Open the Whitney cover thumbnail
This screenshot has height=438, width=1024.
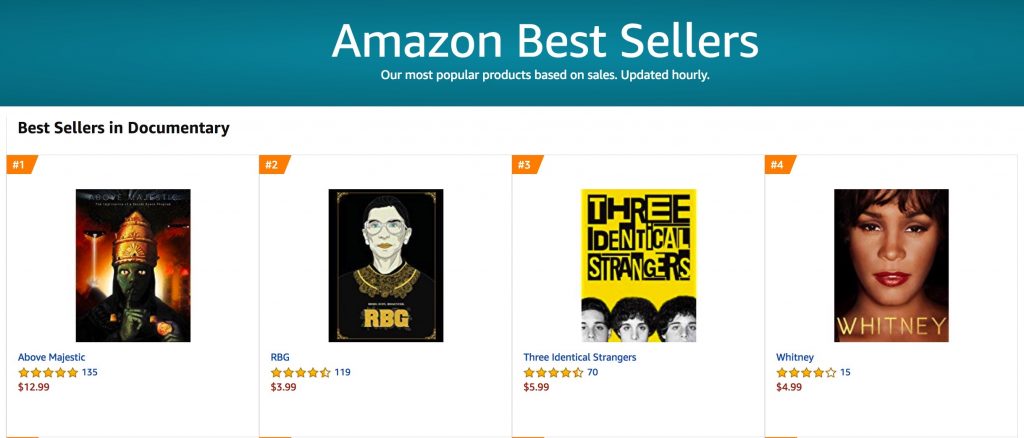(x=891, y=265)
